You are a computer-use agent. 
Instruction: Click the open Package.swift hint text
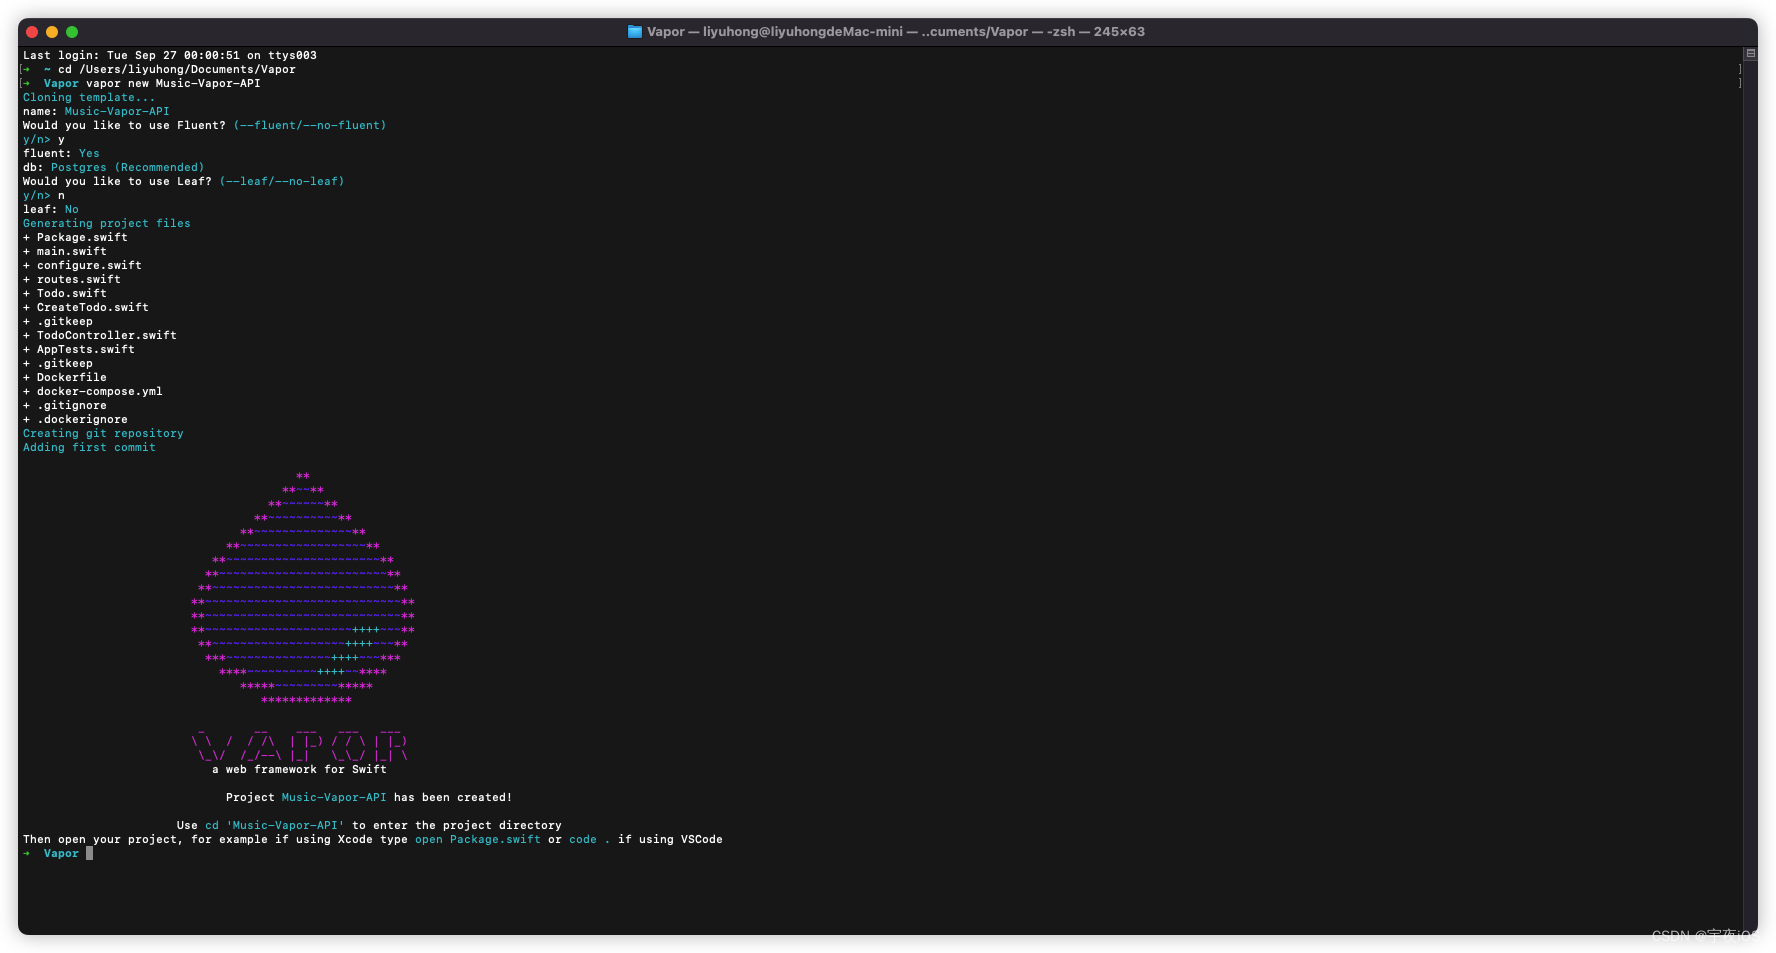(x=477, y=839)
